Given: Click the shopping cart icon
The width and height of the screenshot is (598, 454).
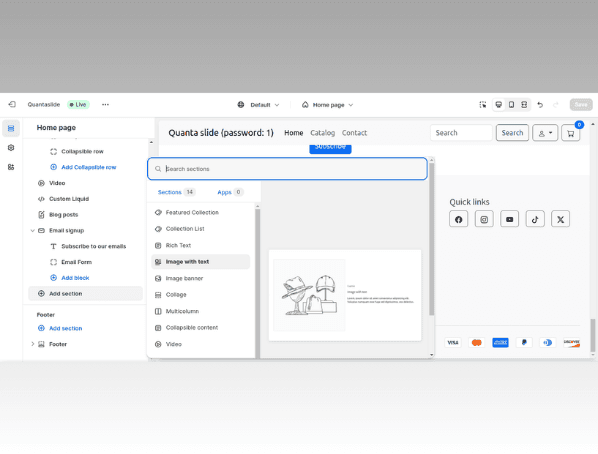Looking at the screenshot, I should (571, 133).
